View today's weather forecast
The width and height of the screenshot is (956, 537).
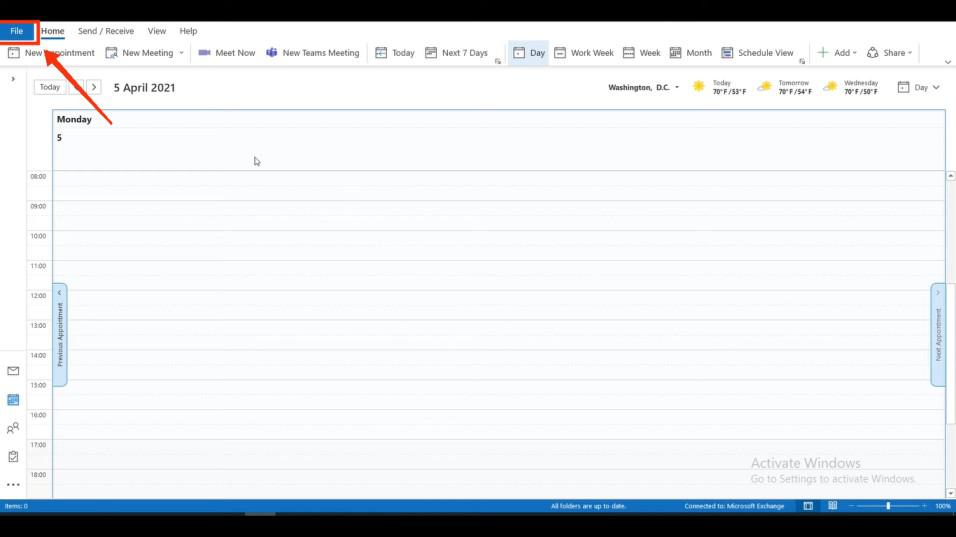pyautogui.click(x=719, y=87)
